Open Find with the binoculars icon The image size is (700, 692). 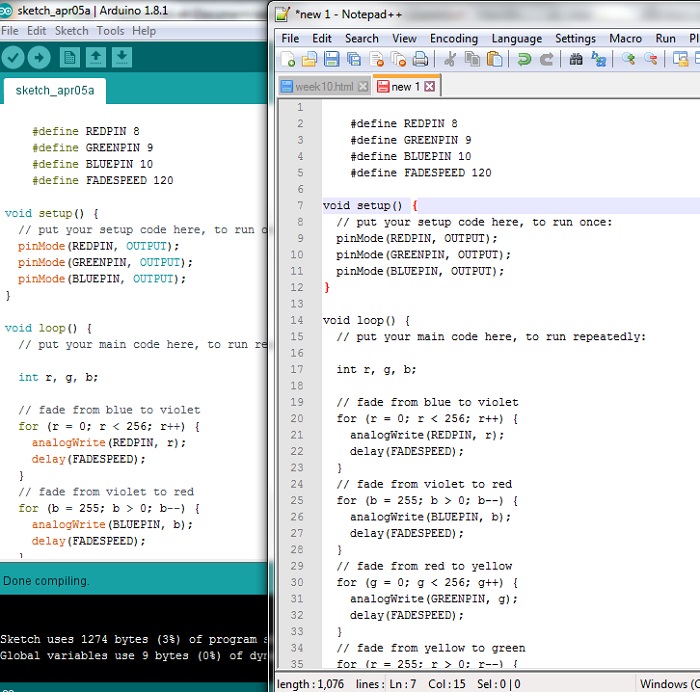point(576,59)
